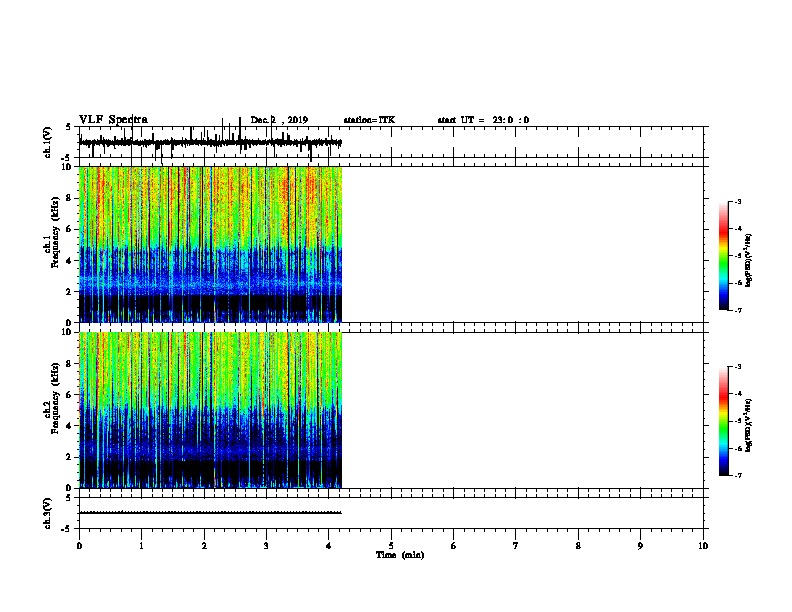Screen dimensions: 792x612
Task: Click time axis tick label 4
Action: 329,546
